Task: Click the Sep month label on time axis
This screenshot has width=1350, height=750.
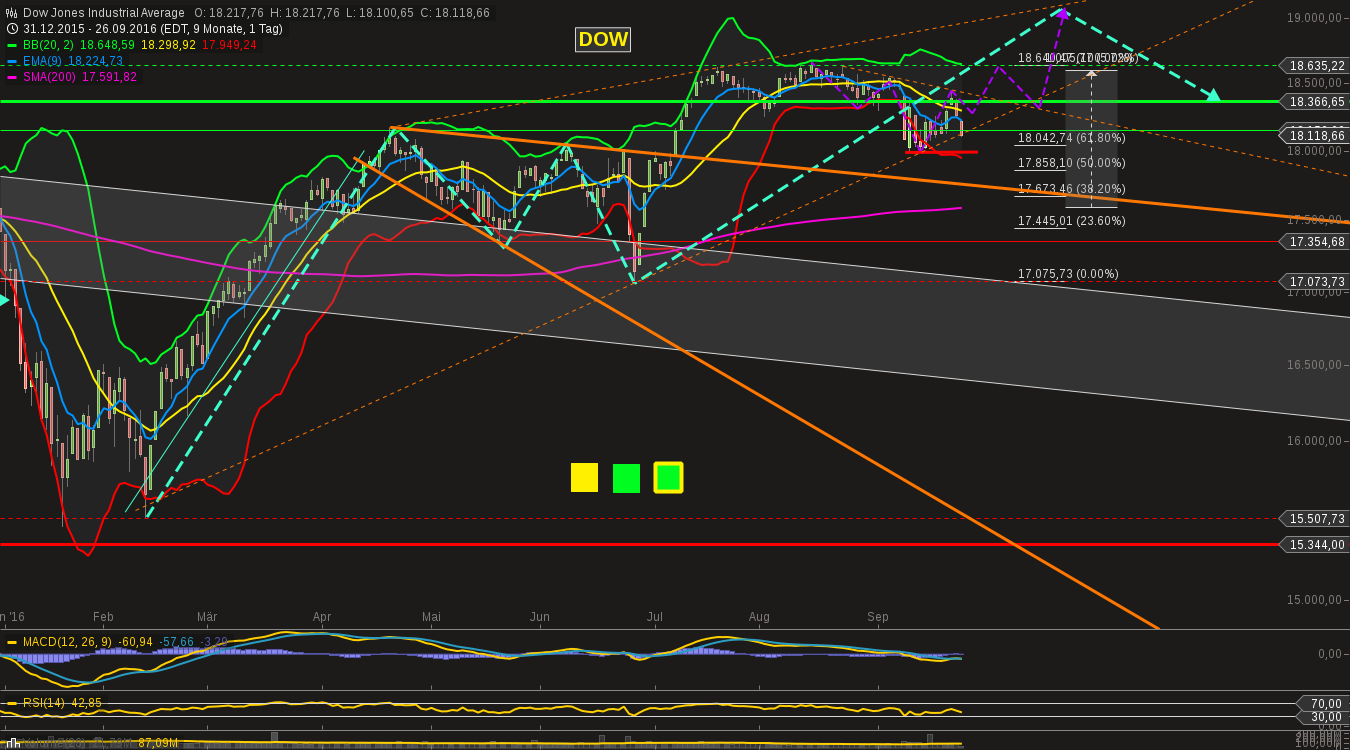Action: pos(878,617)
